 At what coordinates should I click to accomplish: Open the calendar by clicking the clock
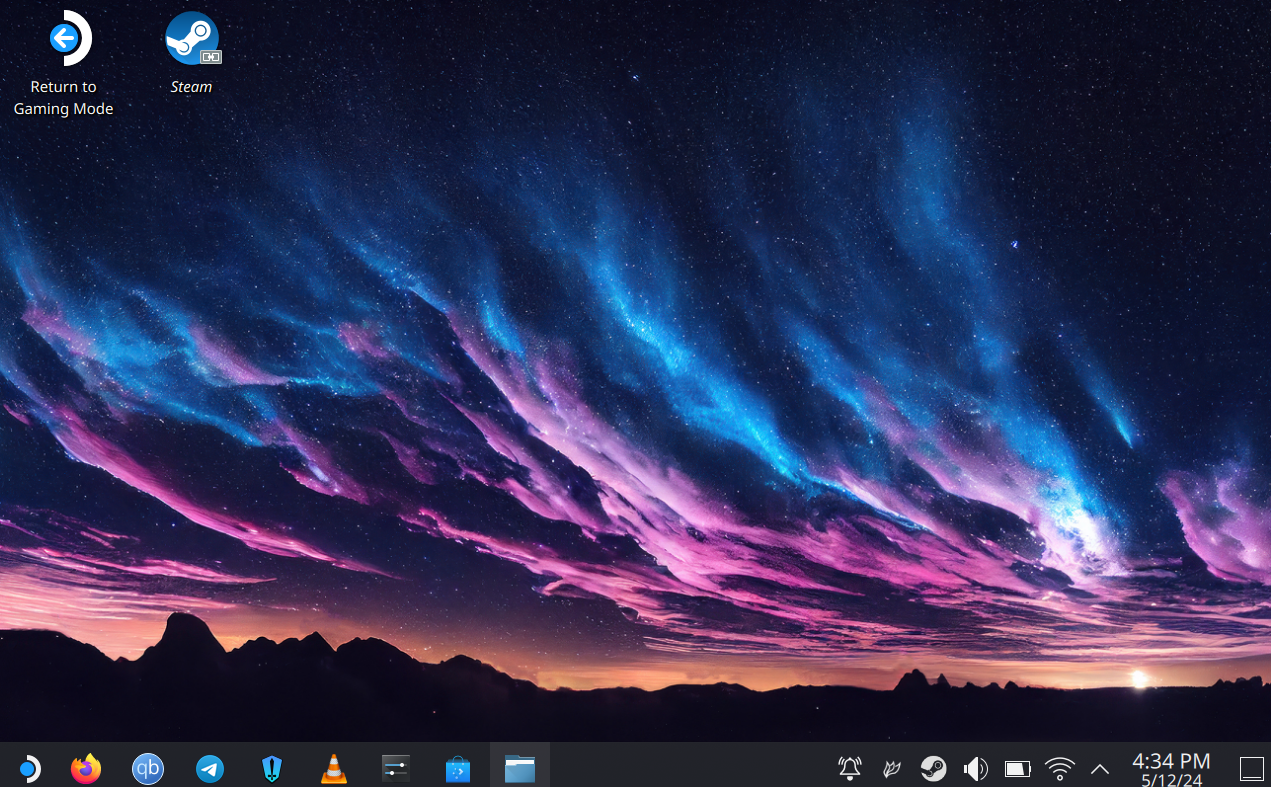1168,768
